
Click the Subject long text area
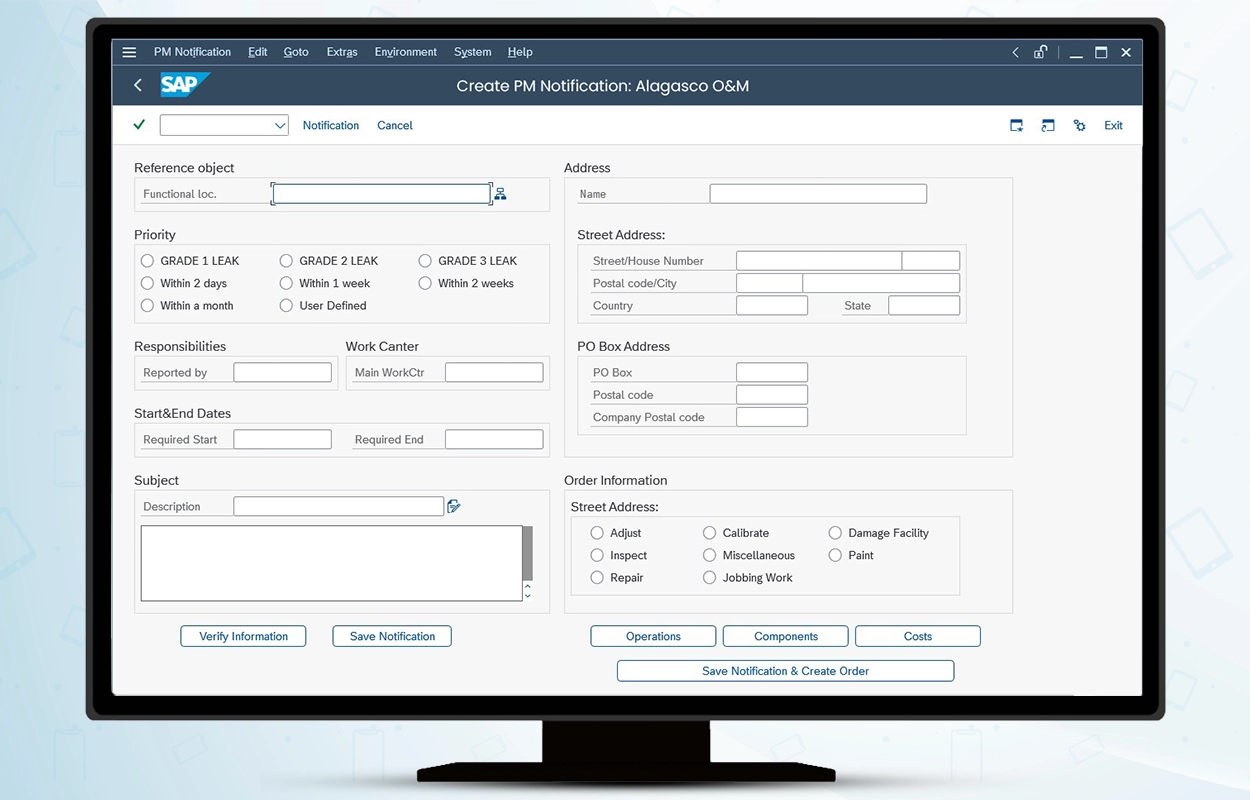click(x=331, y=563)
